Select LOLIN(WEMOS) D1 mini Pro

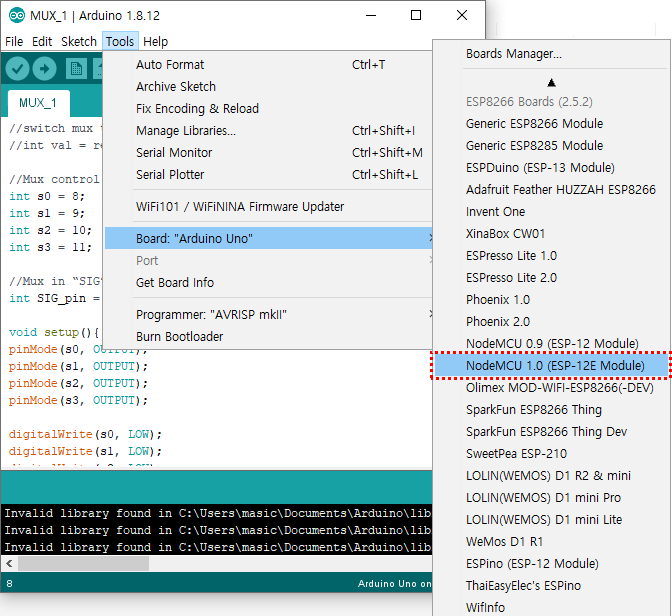552,498
